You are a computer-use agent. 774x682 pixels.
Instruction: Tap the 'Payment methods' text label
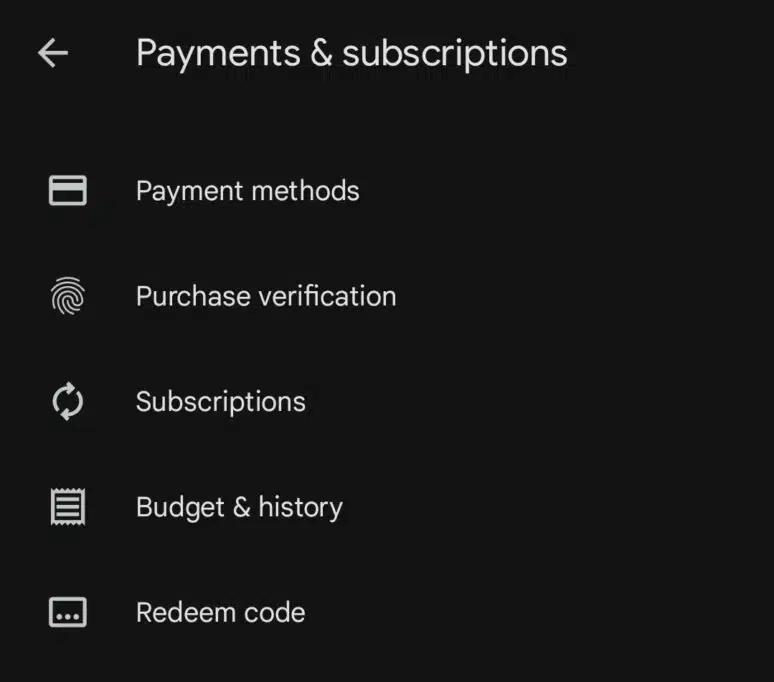pos(247,190)
